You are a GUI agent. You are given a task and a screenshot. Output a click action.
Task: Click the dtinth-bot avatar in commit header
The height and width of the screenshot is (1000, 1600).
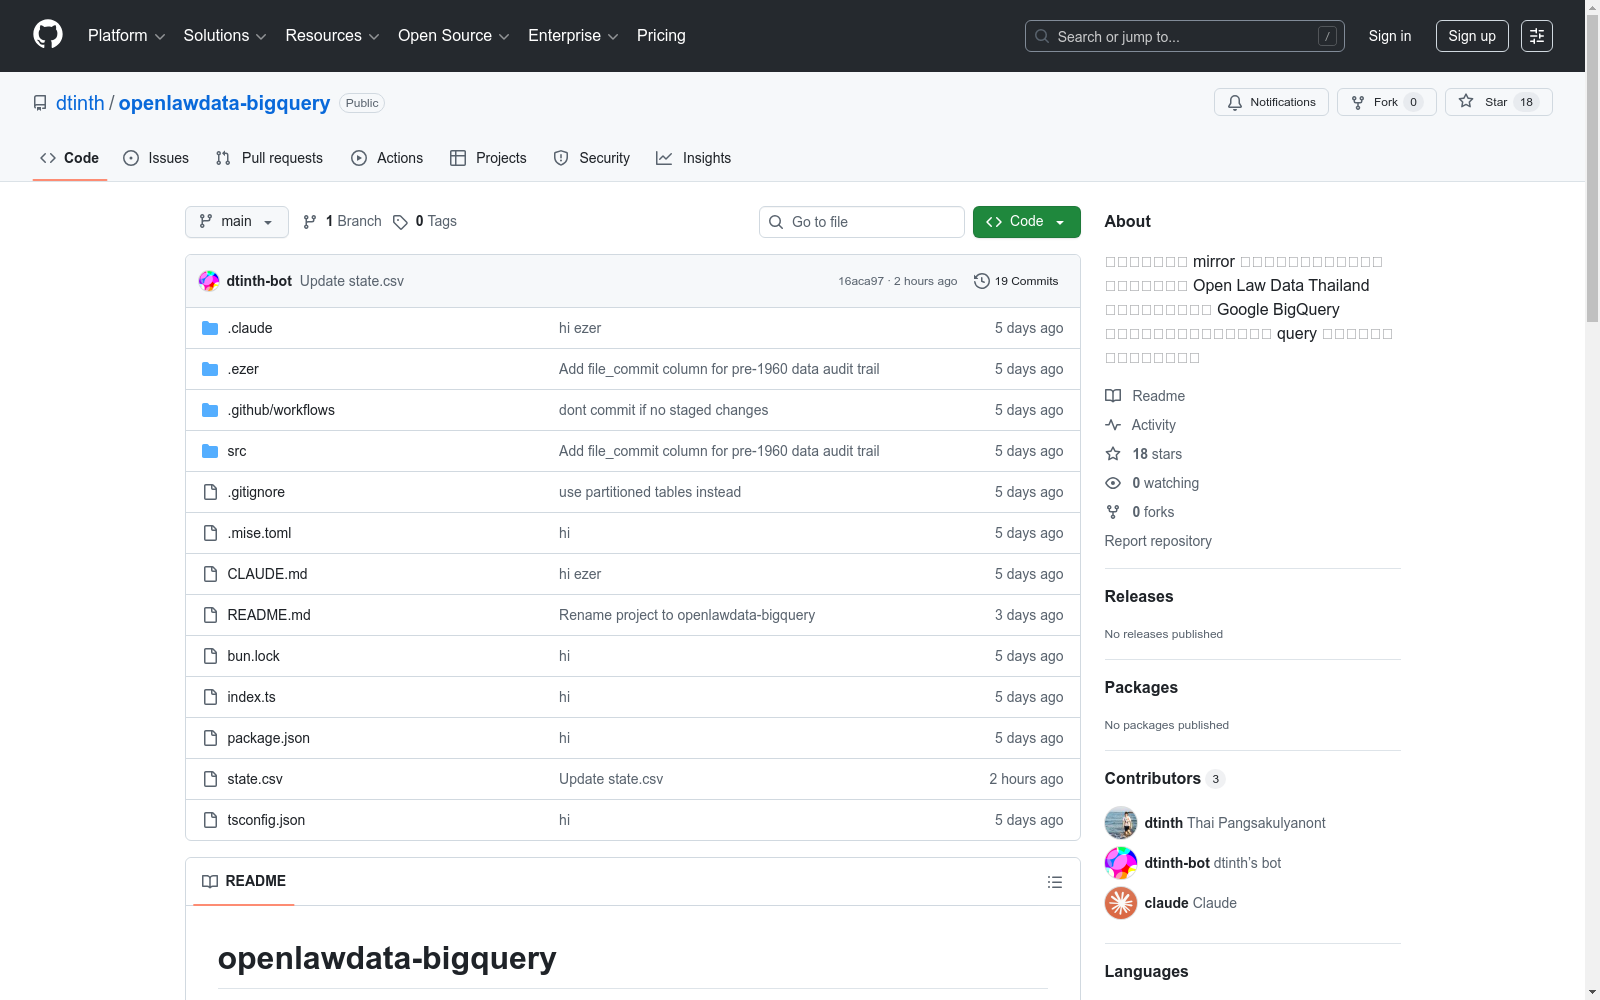[x=209, y=281]
